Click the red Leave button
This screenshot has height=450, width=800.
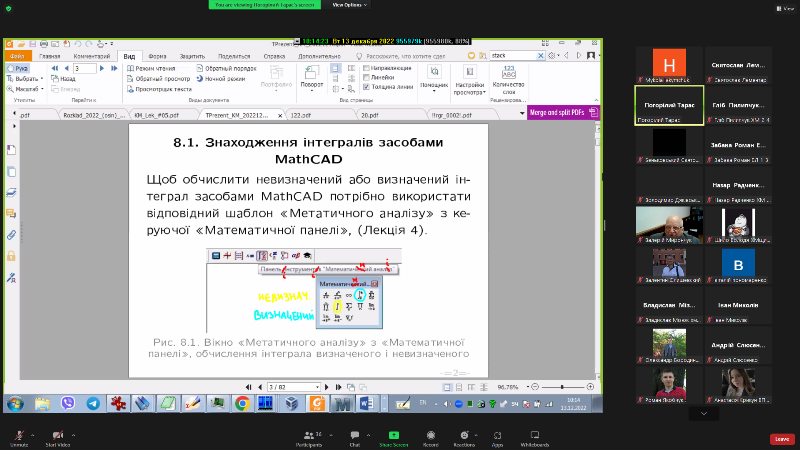[x=781, y=438]
